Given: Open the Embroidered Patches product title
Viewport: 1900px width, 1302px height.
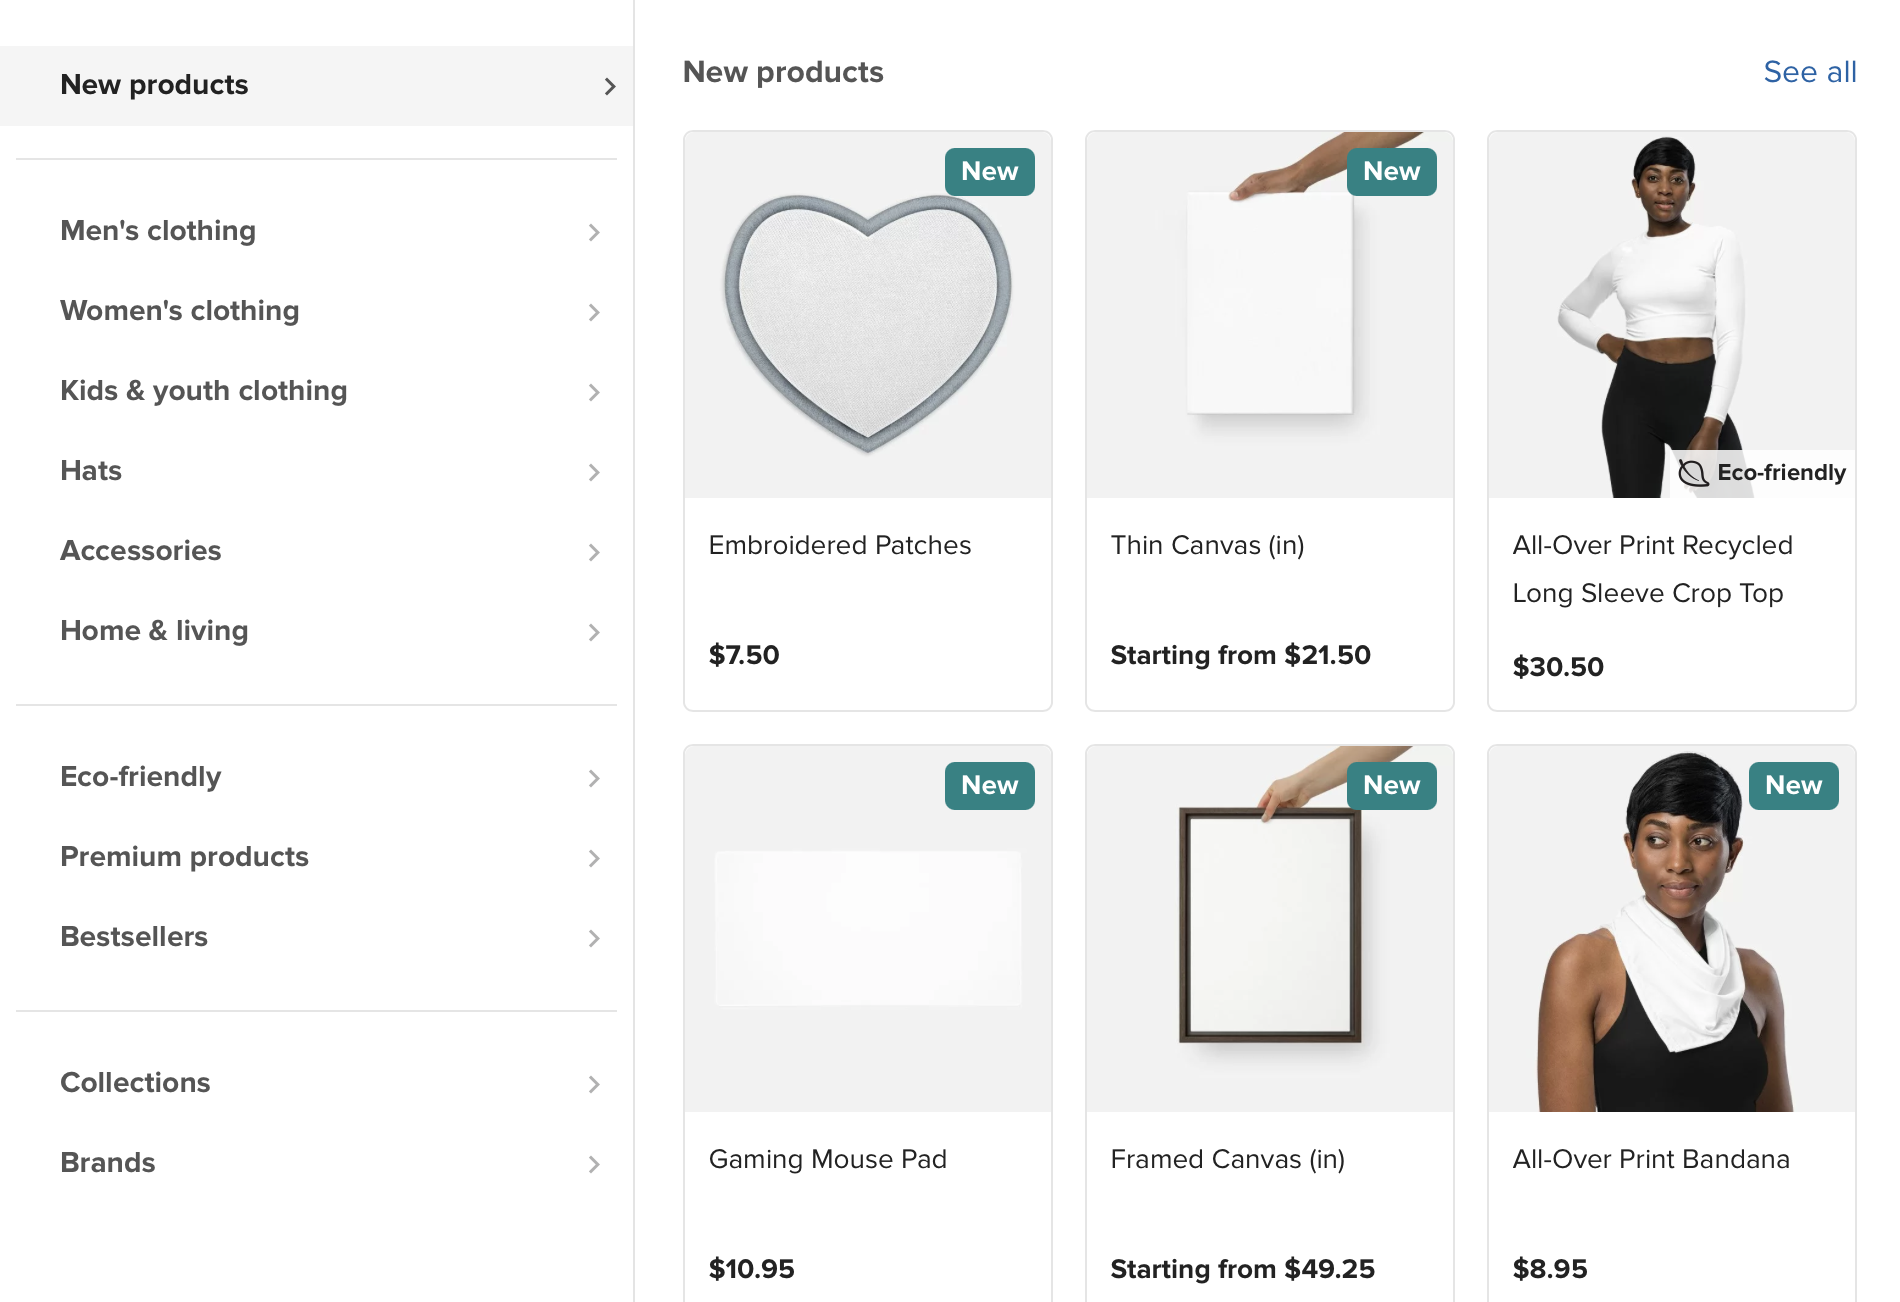Looking at the screenshot, I should 839,545.
